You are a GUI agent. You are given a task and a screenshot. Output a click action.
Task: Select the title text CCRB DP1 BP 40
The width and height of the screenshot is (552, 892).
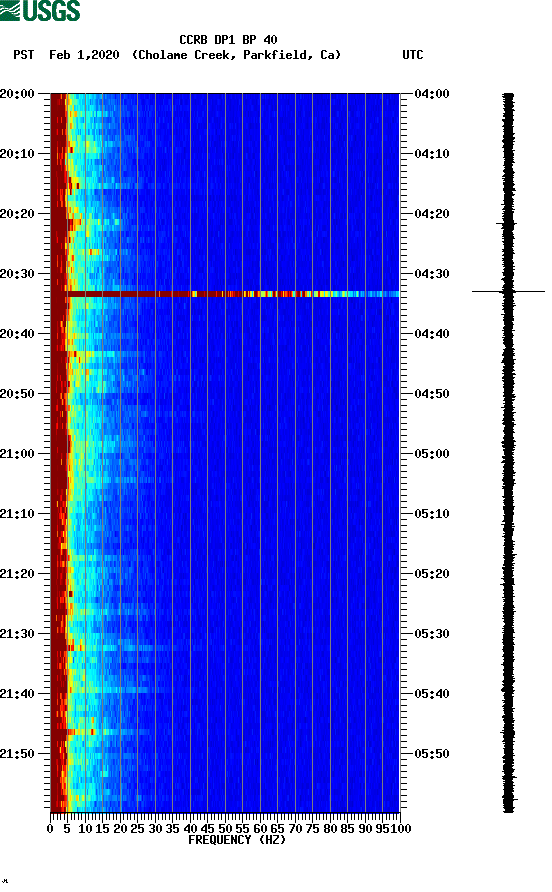tap(228, 40)
